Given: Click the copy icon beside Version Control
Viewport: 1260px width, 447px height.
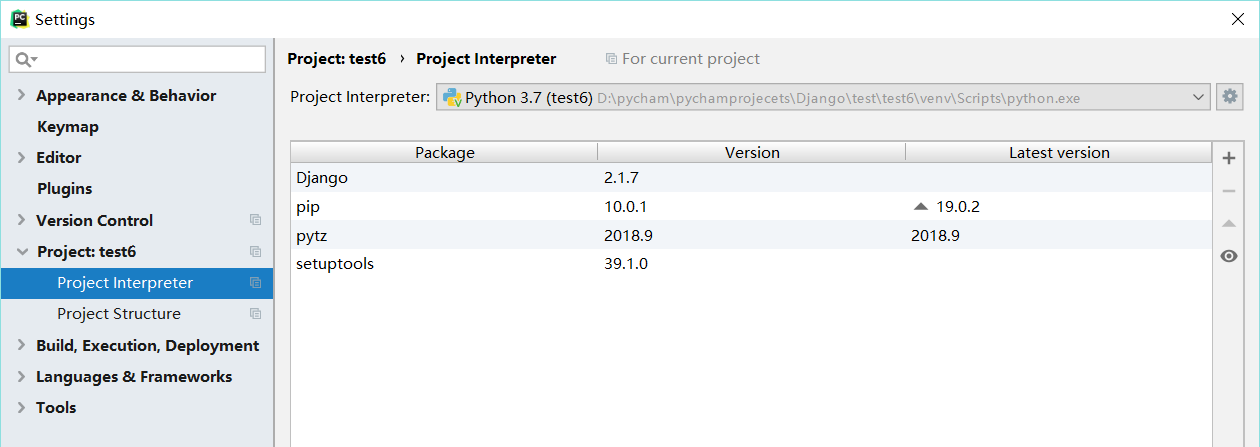Looking at the screenshot, I should (255, 220).
